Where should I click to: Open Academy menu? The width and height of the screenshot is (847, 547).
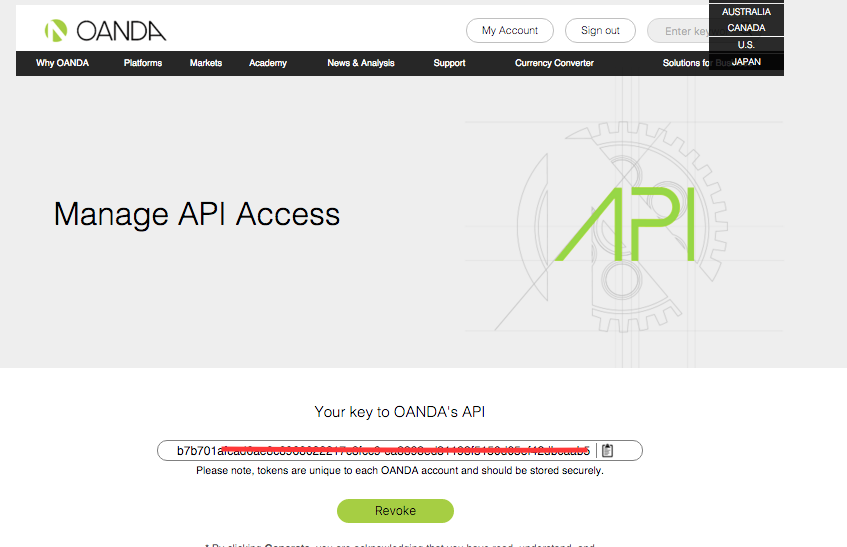point(268,63)
